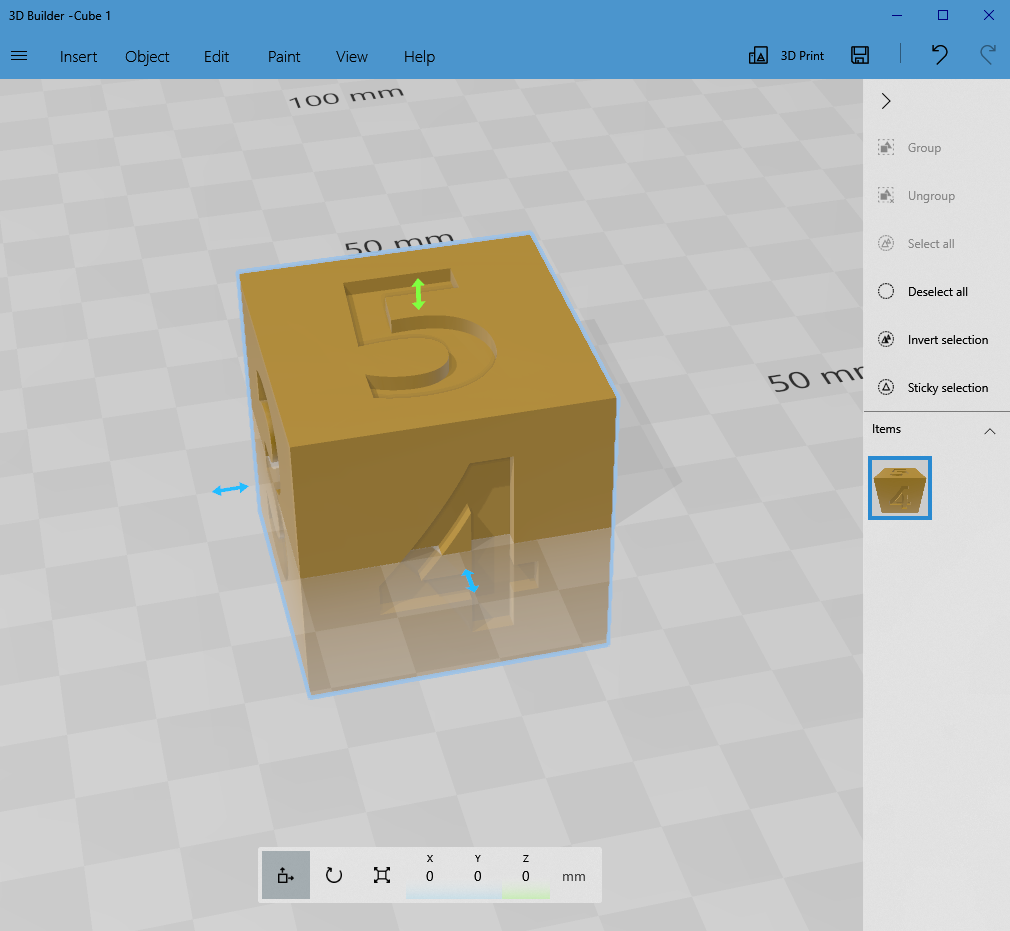Click the Save icon

pyautogui.click(x=859, y=55)
